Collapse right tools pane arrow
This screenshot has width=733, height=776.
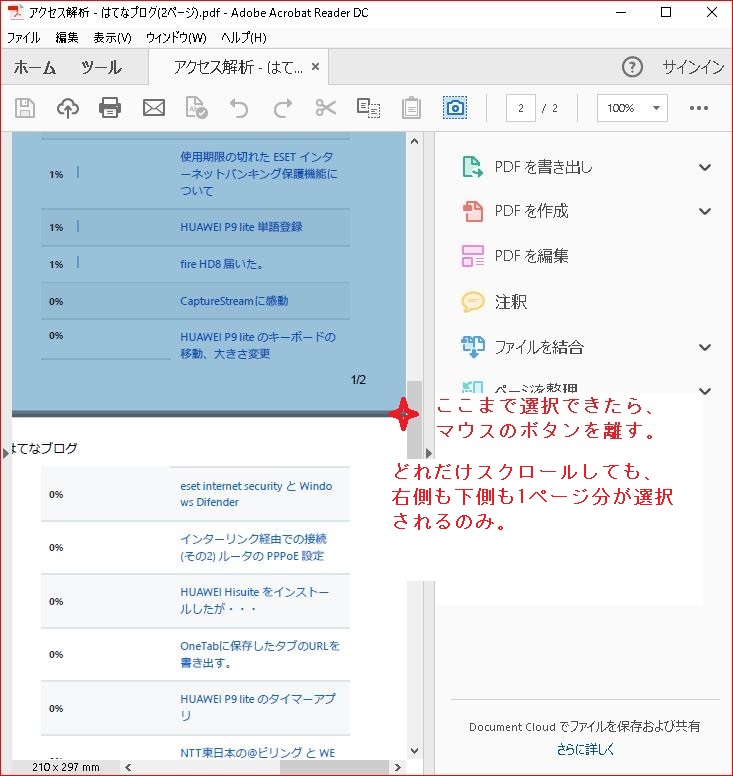[429, 453]
